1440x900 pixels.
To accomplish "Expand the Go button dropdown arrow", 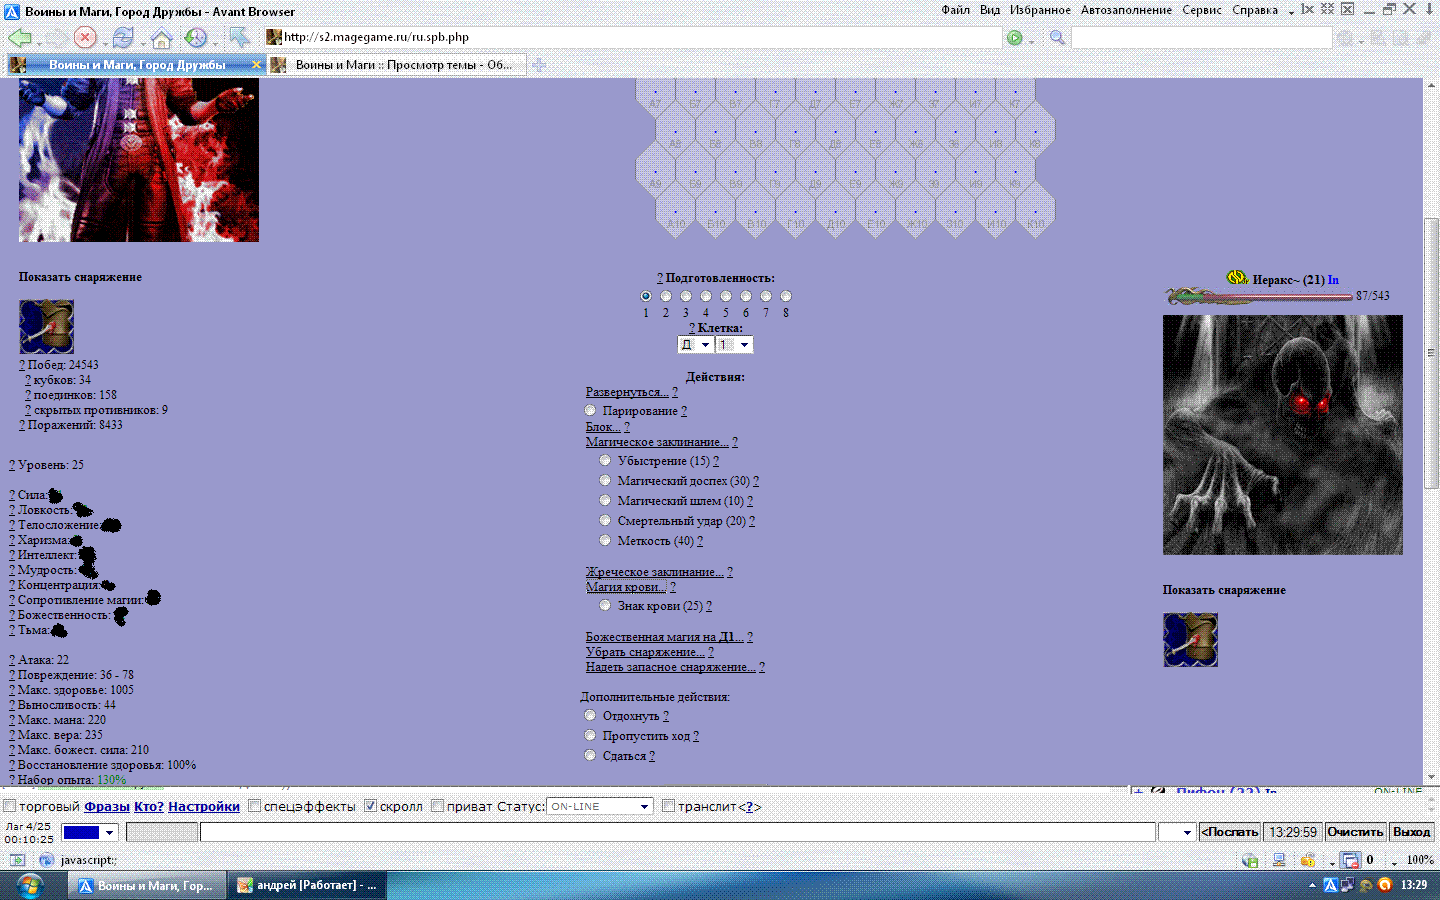I will tap(1031, 41).
